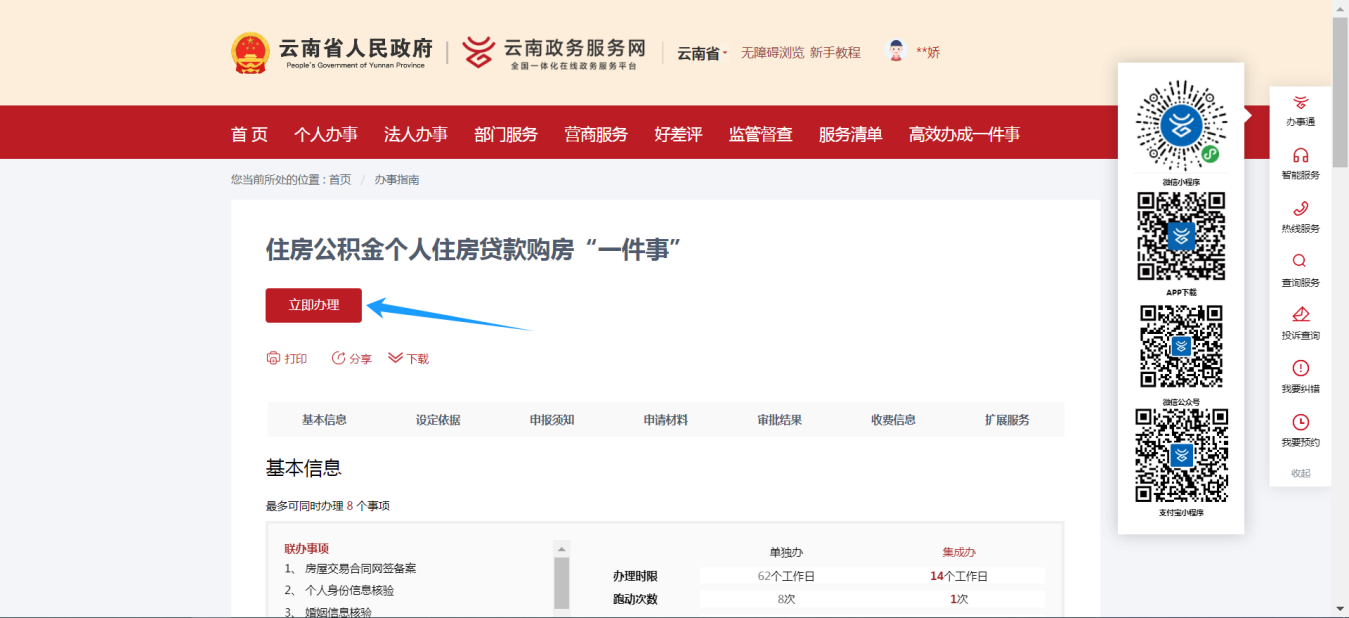
Task: Click the 跑动次数 row label
Action: click(636, 599)
